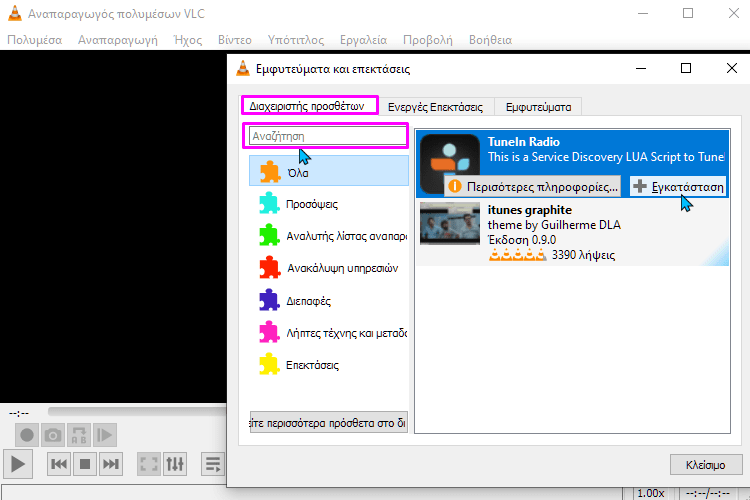
Task: Click the Αναζήτηση search field
Action: [x=328, y=136]
